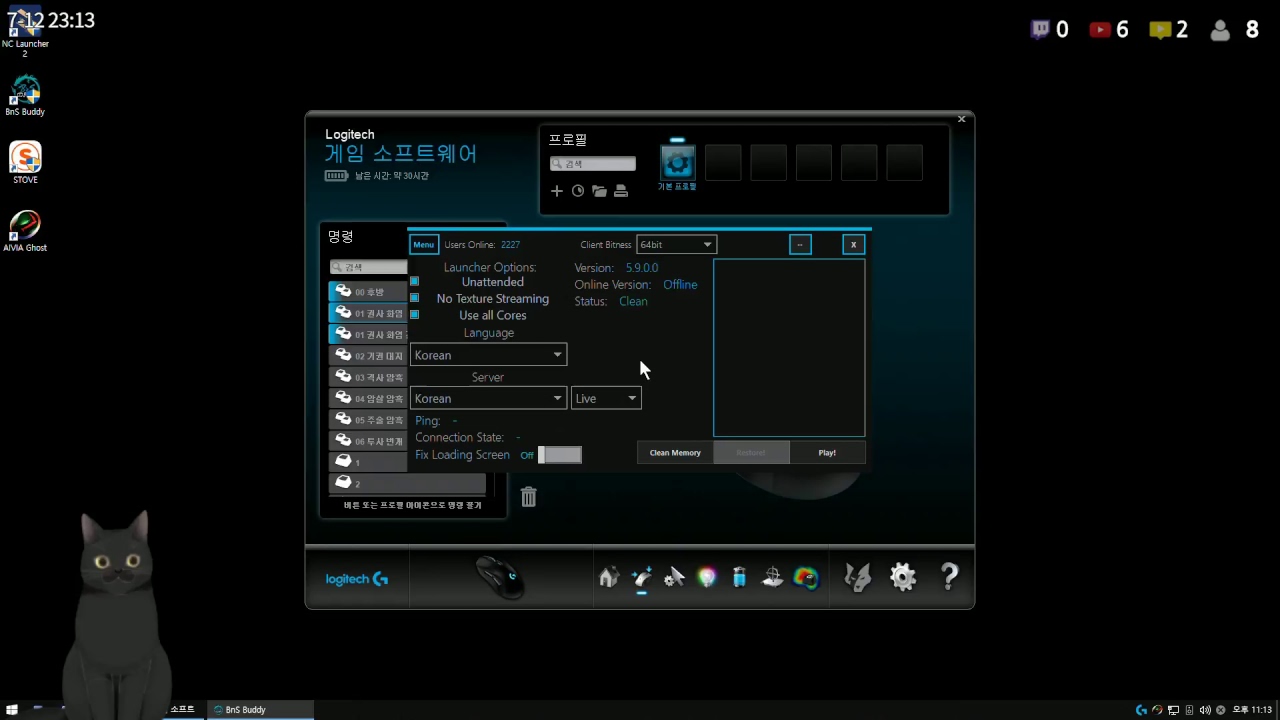Viewport: 1280px width, 720px height.
Task: Close BnS Buddy with the x button
Action: coord(853,245)
